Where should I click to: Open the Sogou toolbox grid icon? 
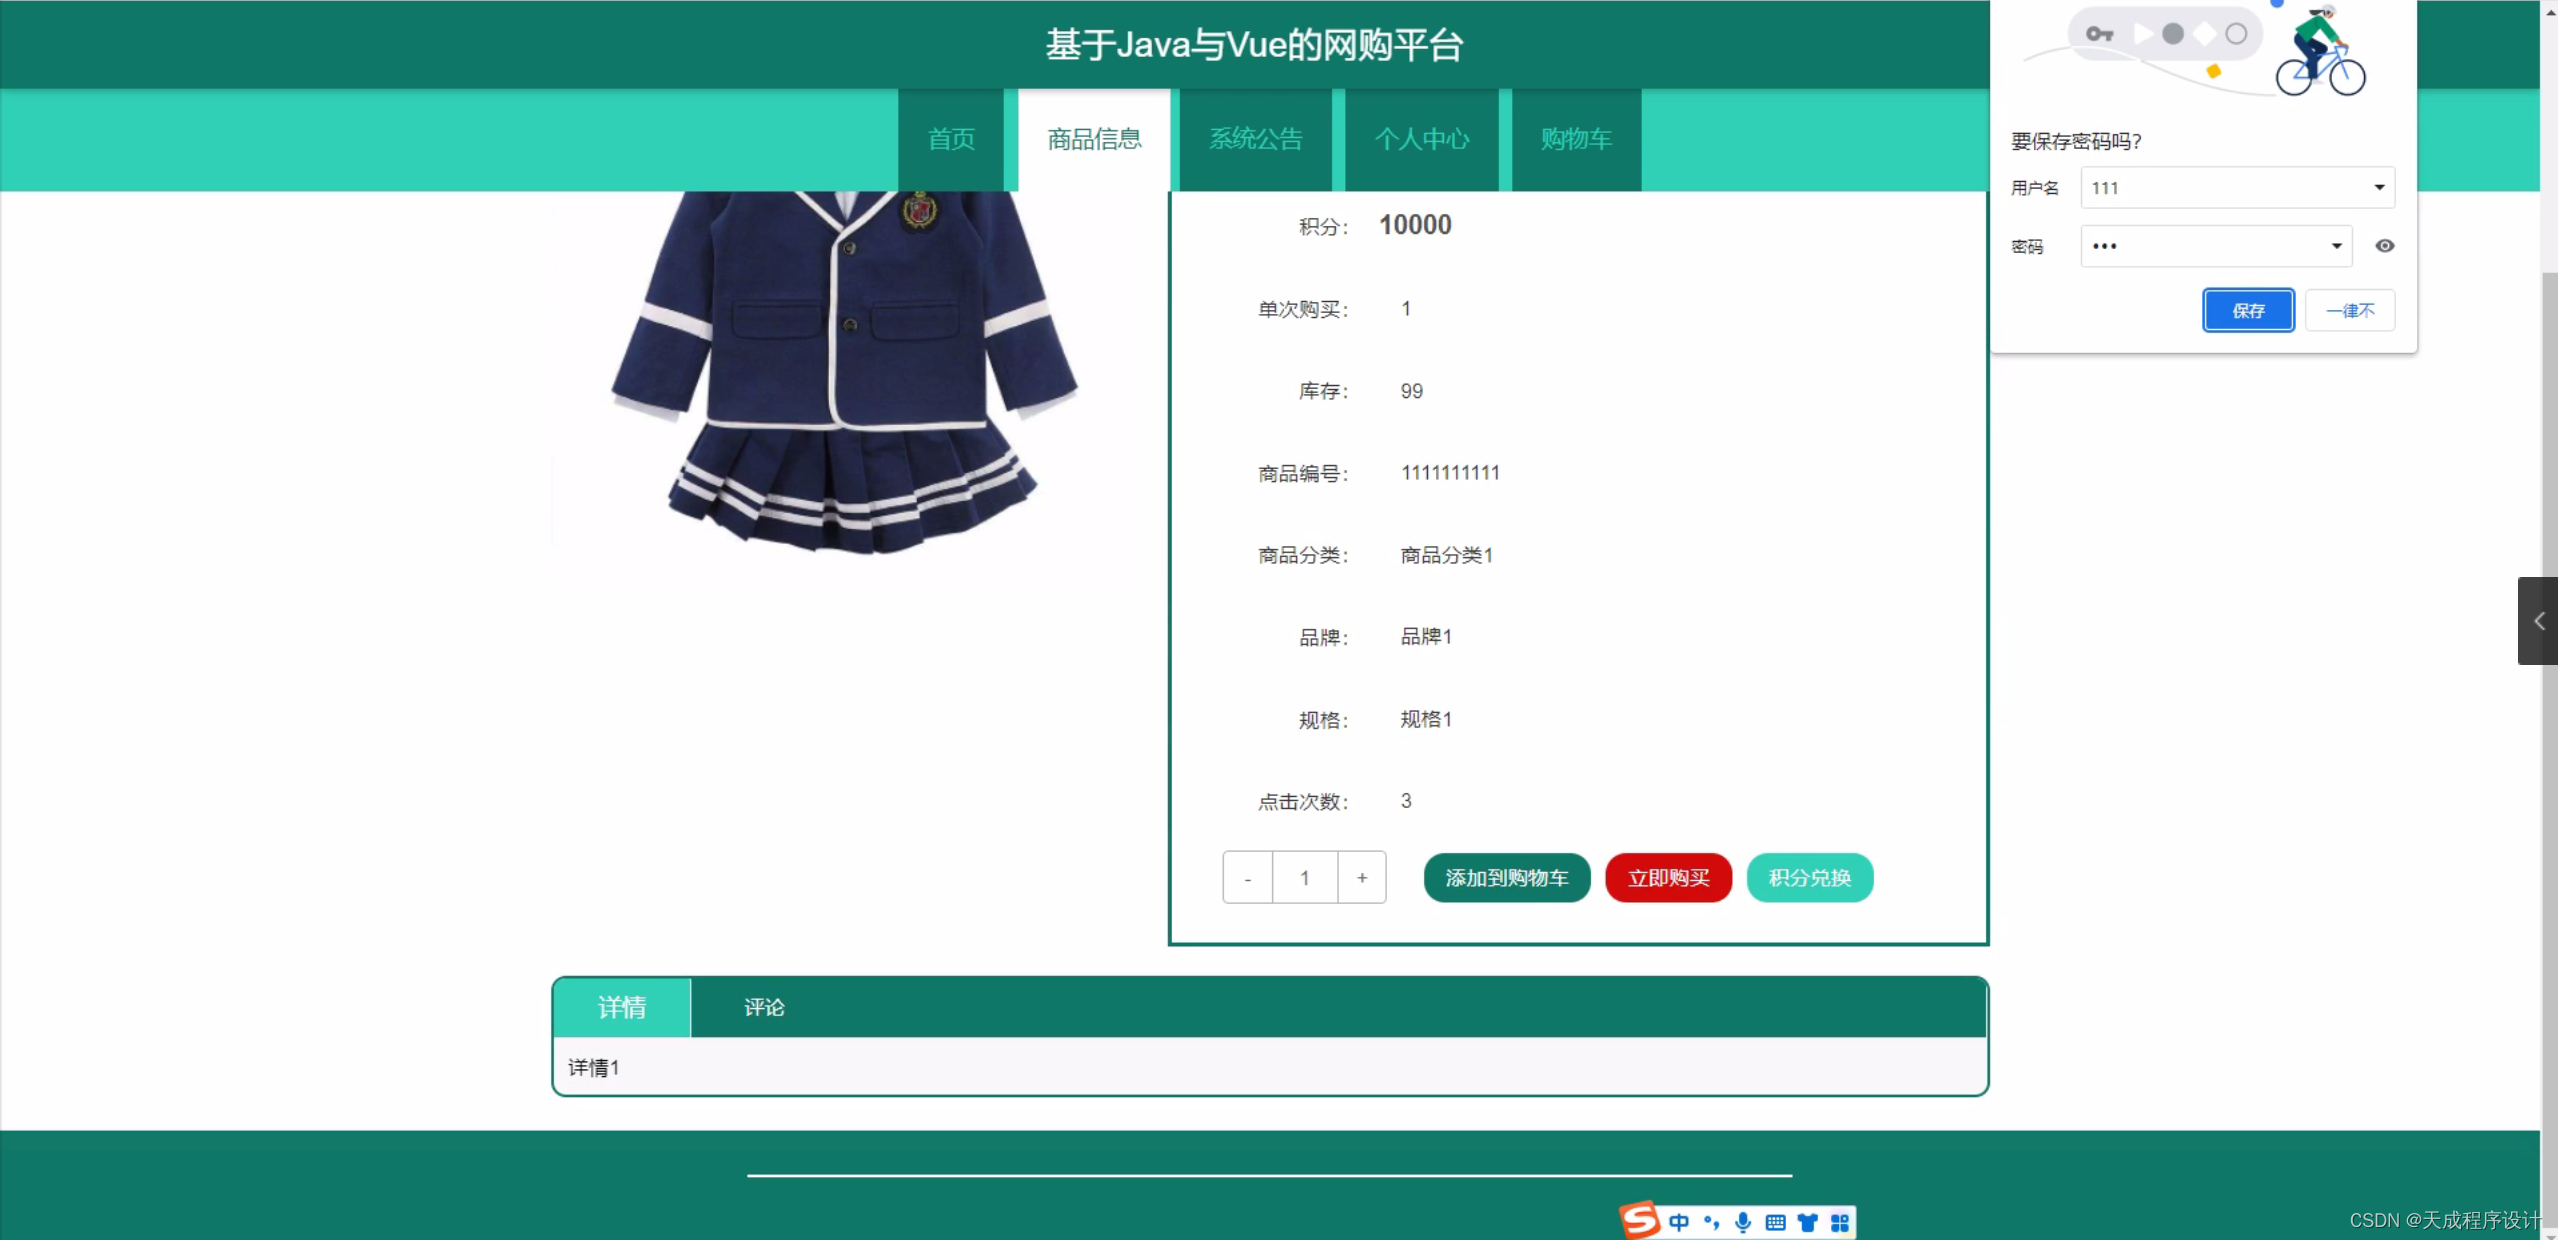pyautogui.click(x=1840, y=1221)
